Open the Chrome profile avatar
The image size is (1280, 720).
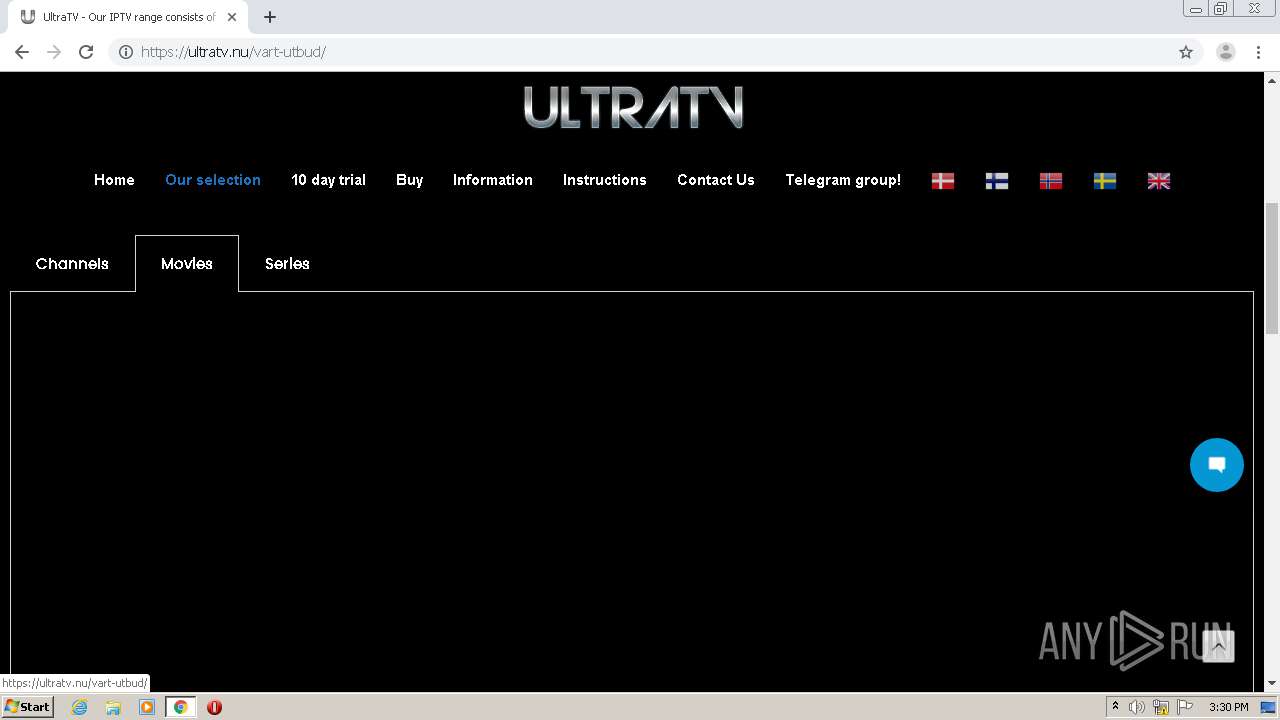pos(1226,52)
